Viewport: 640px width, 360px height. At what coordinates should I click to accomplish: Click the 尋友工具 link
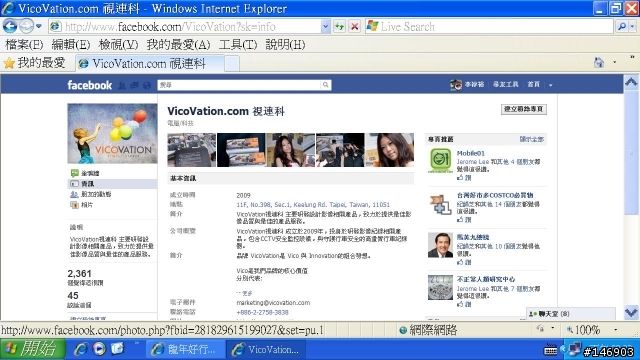click(505, 84)
